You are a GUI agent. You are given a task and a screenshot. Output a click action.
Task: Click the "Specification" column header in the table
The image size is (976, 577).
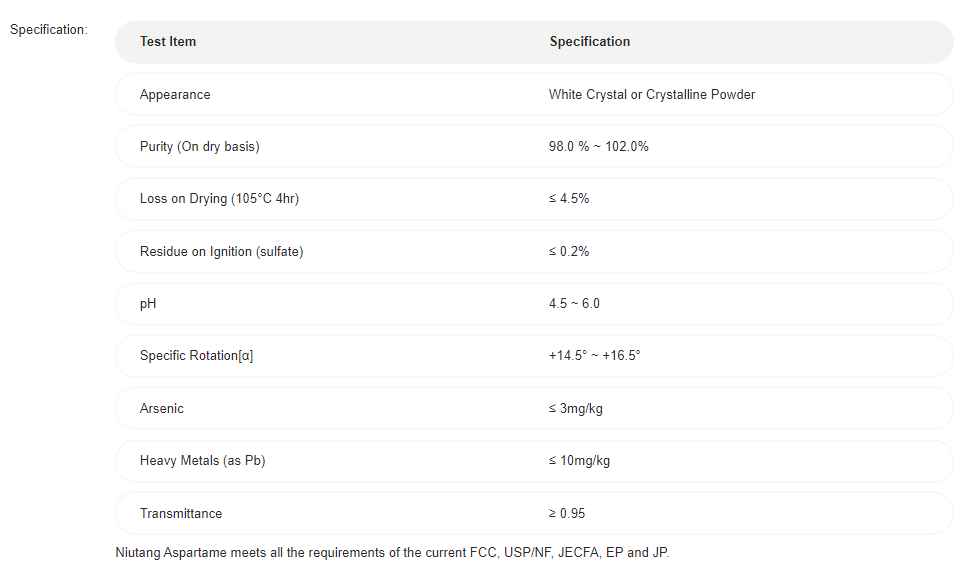pyautogui.click(x=590, y=42)
